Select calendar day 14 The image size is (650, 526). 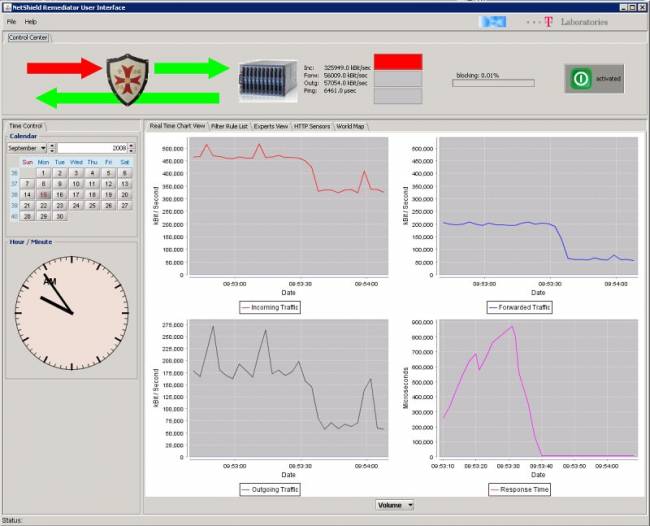point(27,195)
